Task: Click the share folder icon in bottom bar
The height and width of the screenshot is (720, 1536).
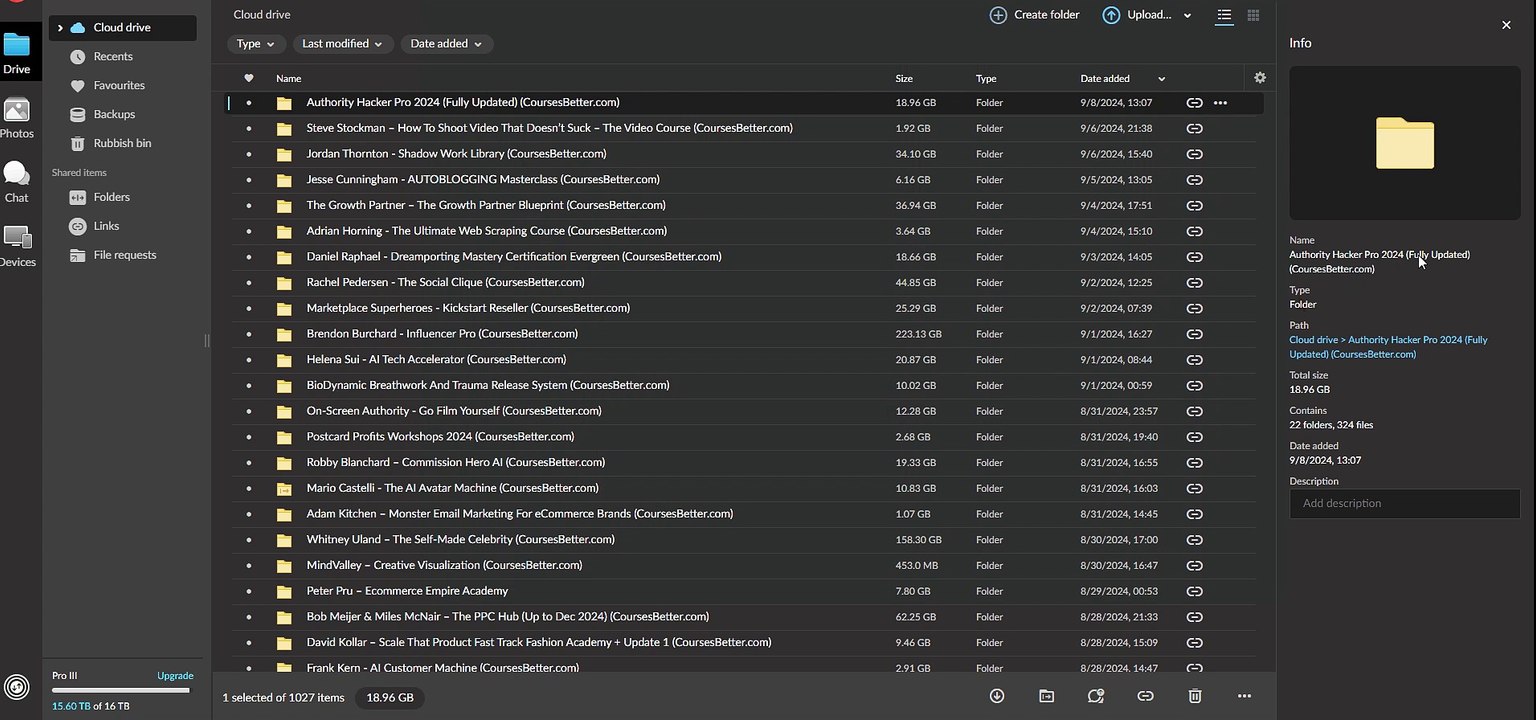Action: click(x=1096, y=696)
